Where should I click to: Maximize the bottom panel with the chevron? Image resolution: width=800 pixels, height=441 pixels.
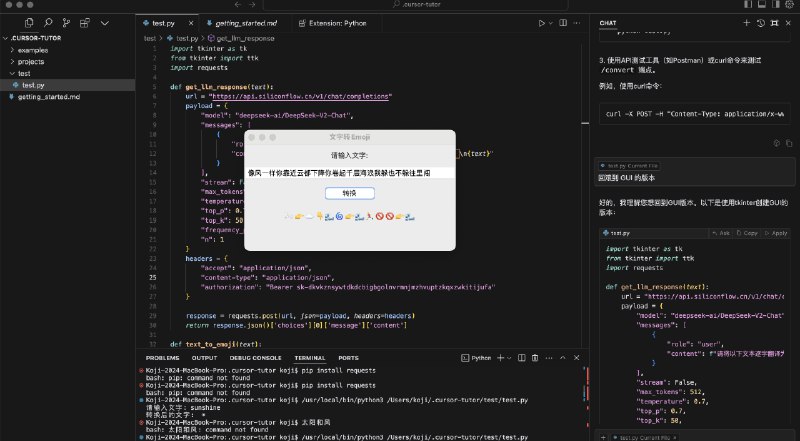point(563,358)
